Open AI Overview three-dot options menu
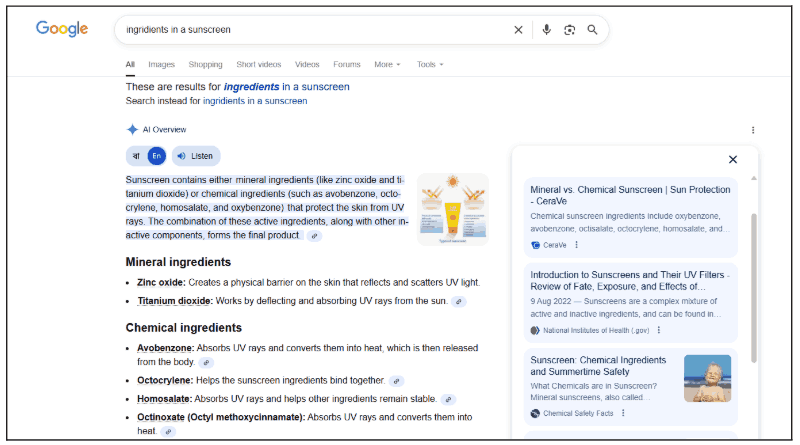800x445 pixels. [x=753, y=130]
